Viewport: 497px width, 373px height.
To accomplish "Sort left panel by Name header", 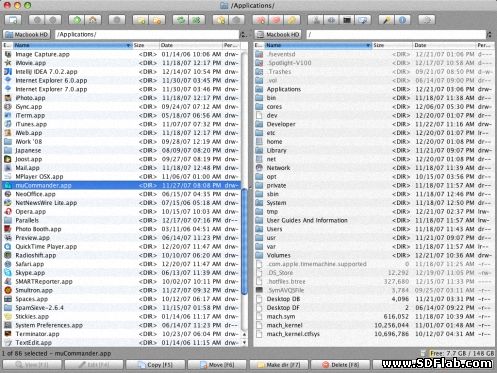I will [72, 45].
